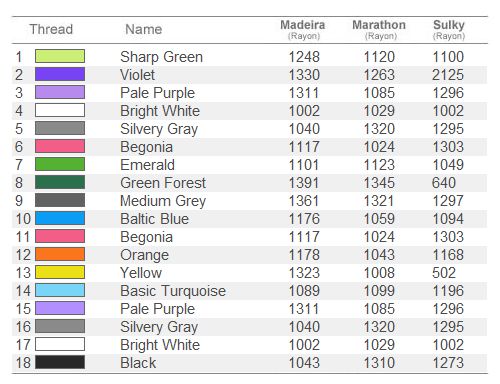Click Madeira value 1089 for Basic Turquoise

pos(304,291)
